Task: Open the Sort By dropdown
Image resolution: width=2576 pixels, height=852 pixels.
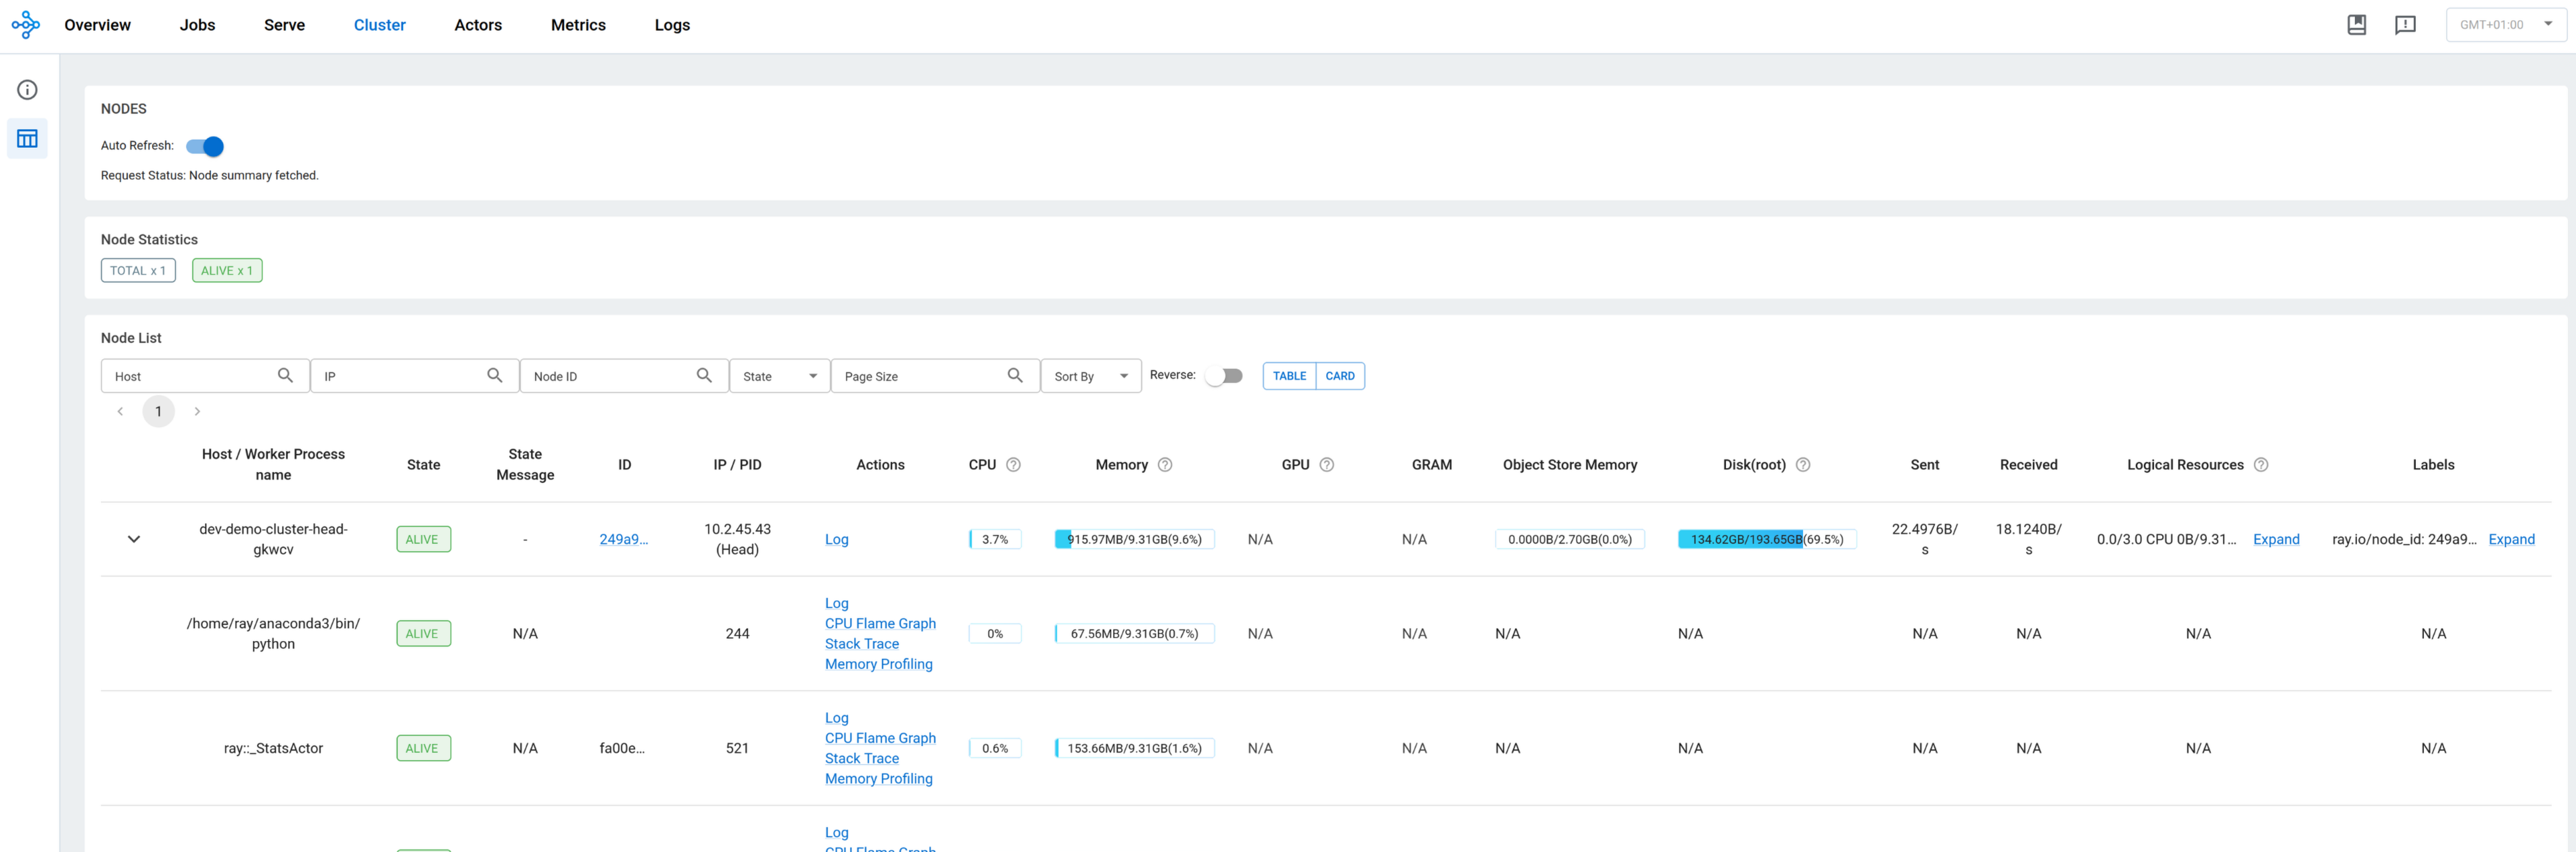Action: pos(1090,376)
